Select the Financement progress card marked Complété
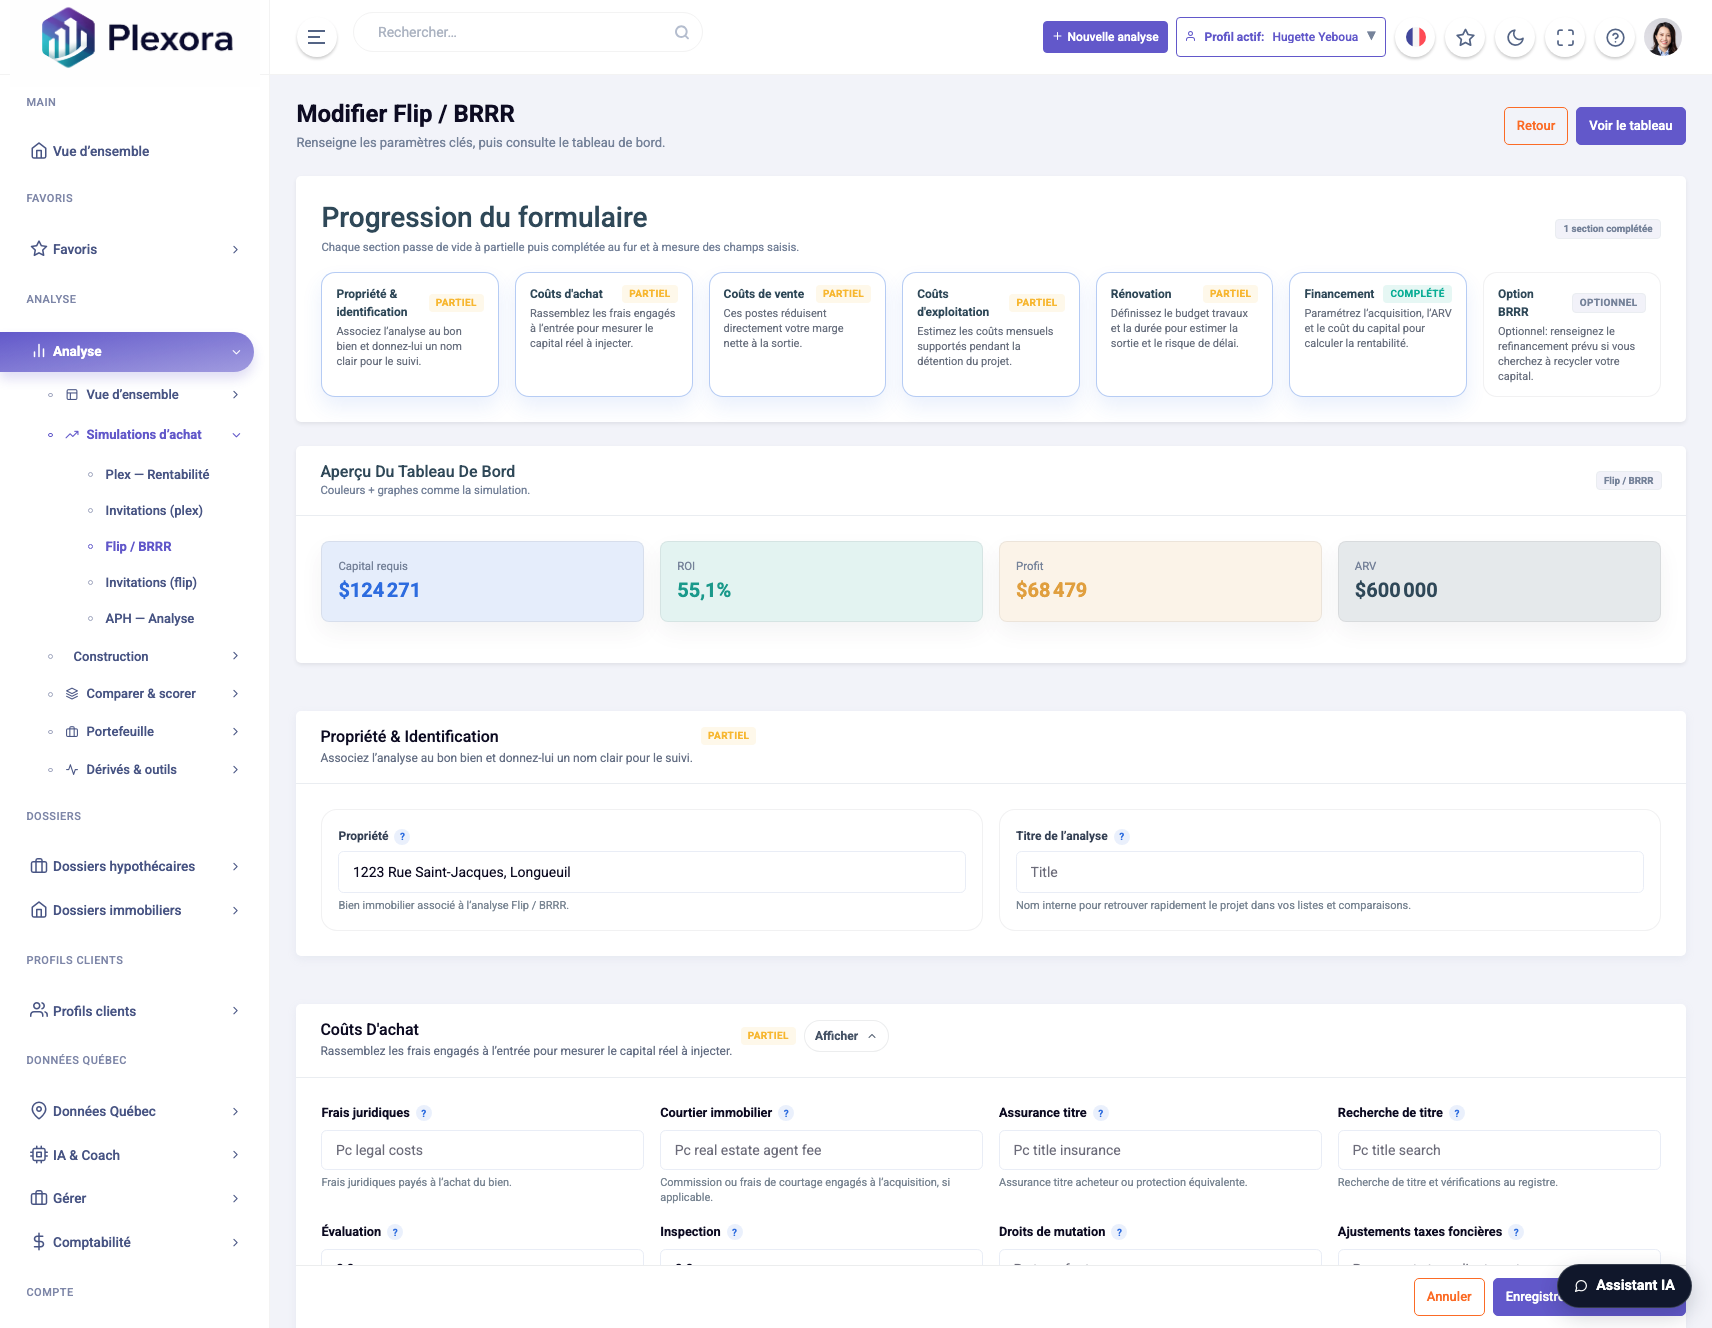This screenshot has width=1712, height=1328. (x=1376, y=334)
